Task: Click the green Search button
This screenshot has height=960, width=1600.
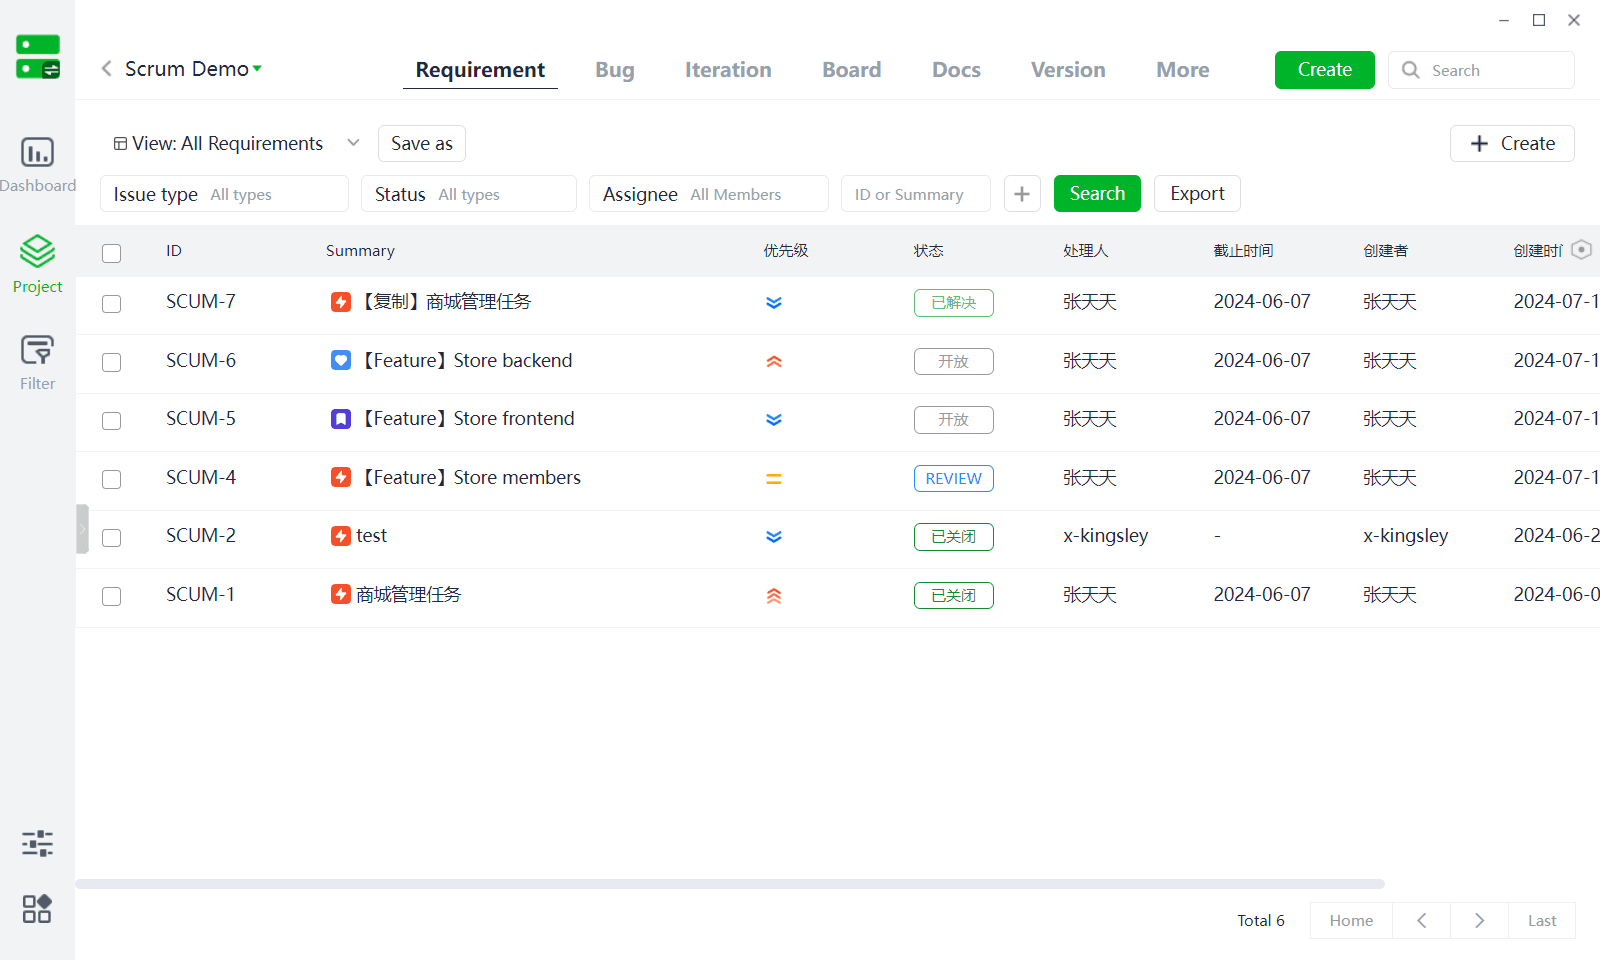Action: [1097, 194]
